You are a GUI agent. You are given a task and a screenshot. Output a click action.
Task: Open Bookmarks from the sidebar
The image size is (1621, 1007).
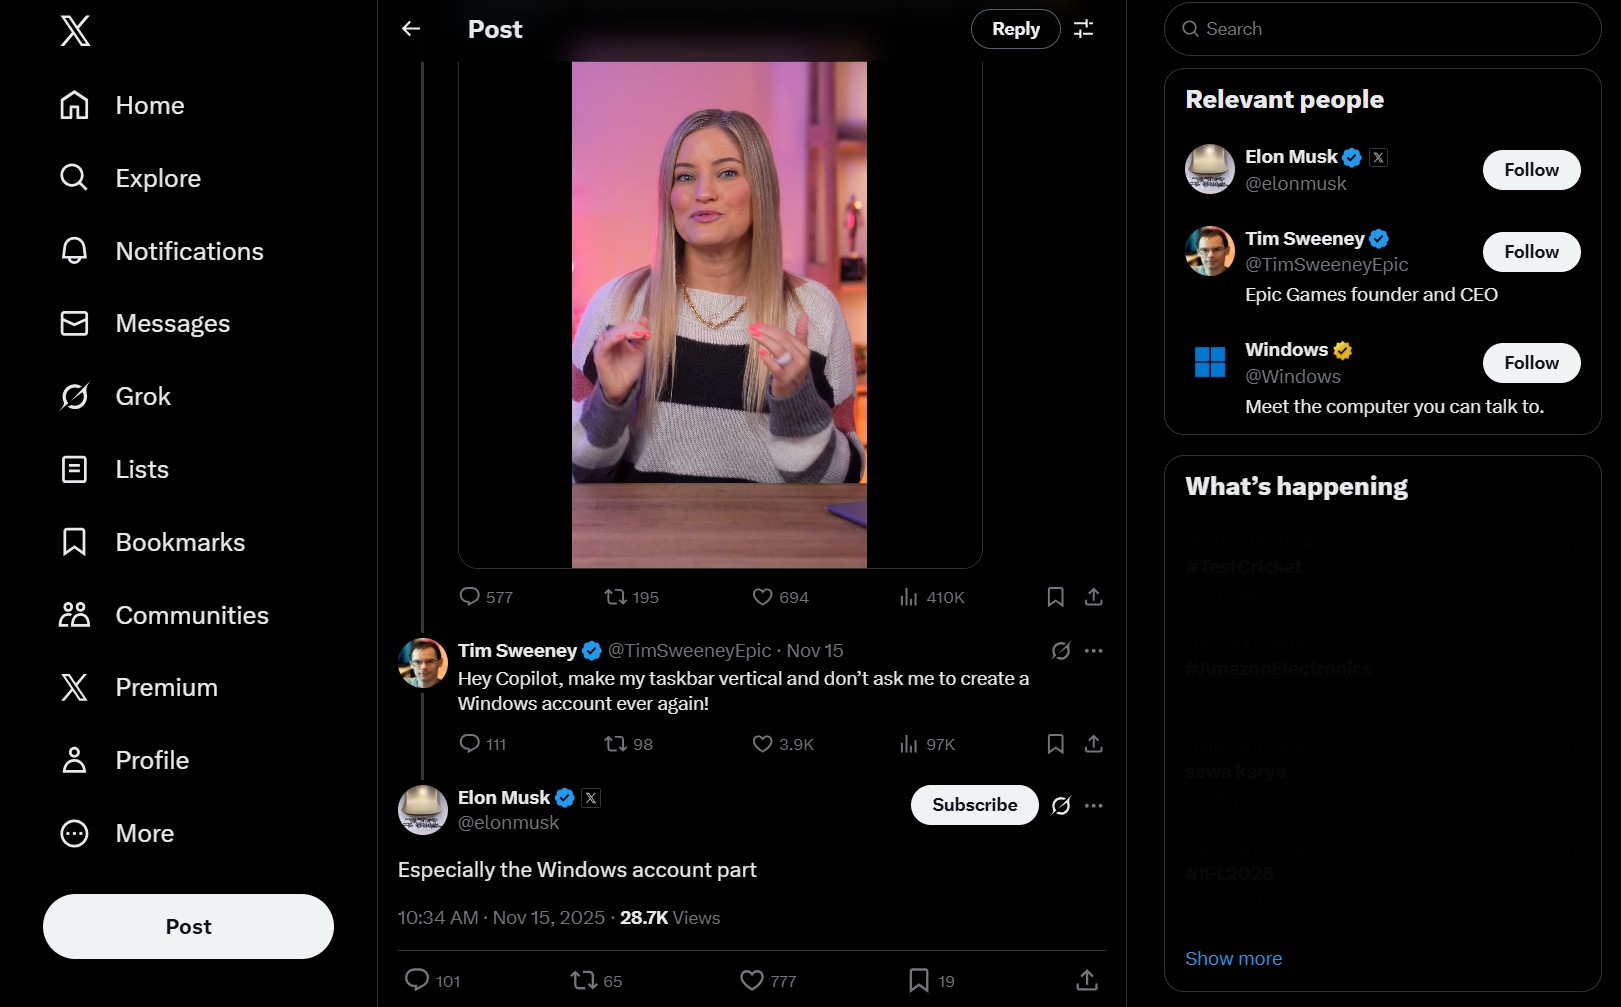coord(179,541)
